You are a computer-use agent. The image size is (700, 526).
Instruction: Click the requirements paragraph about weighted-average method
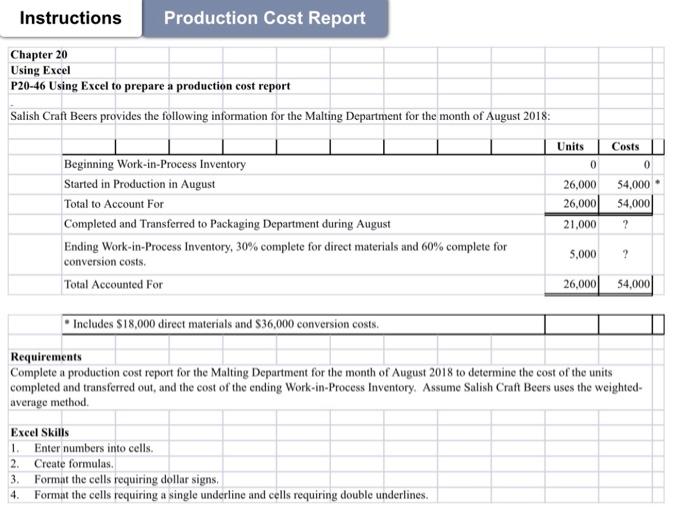[x=326, y=387]
